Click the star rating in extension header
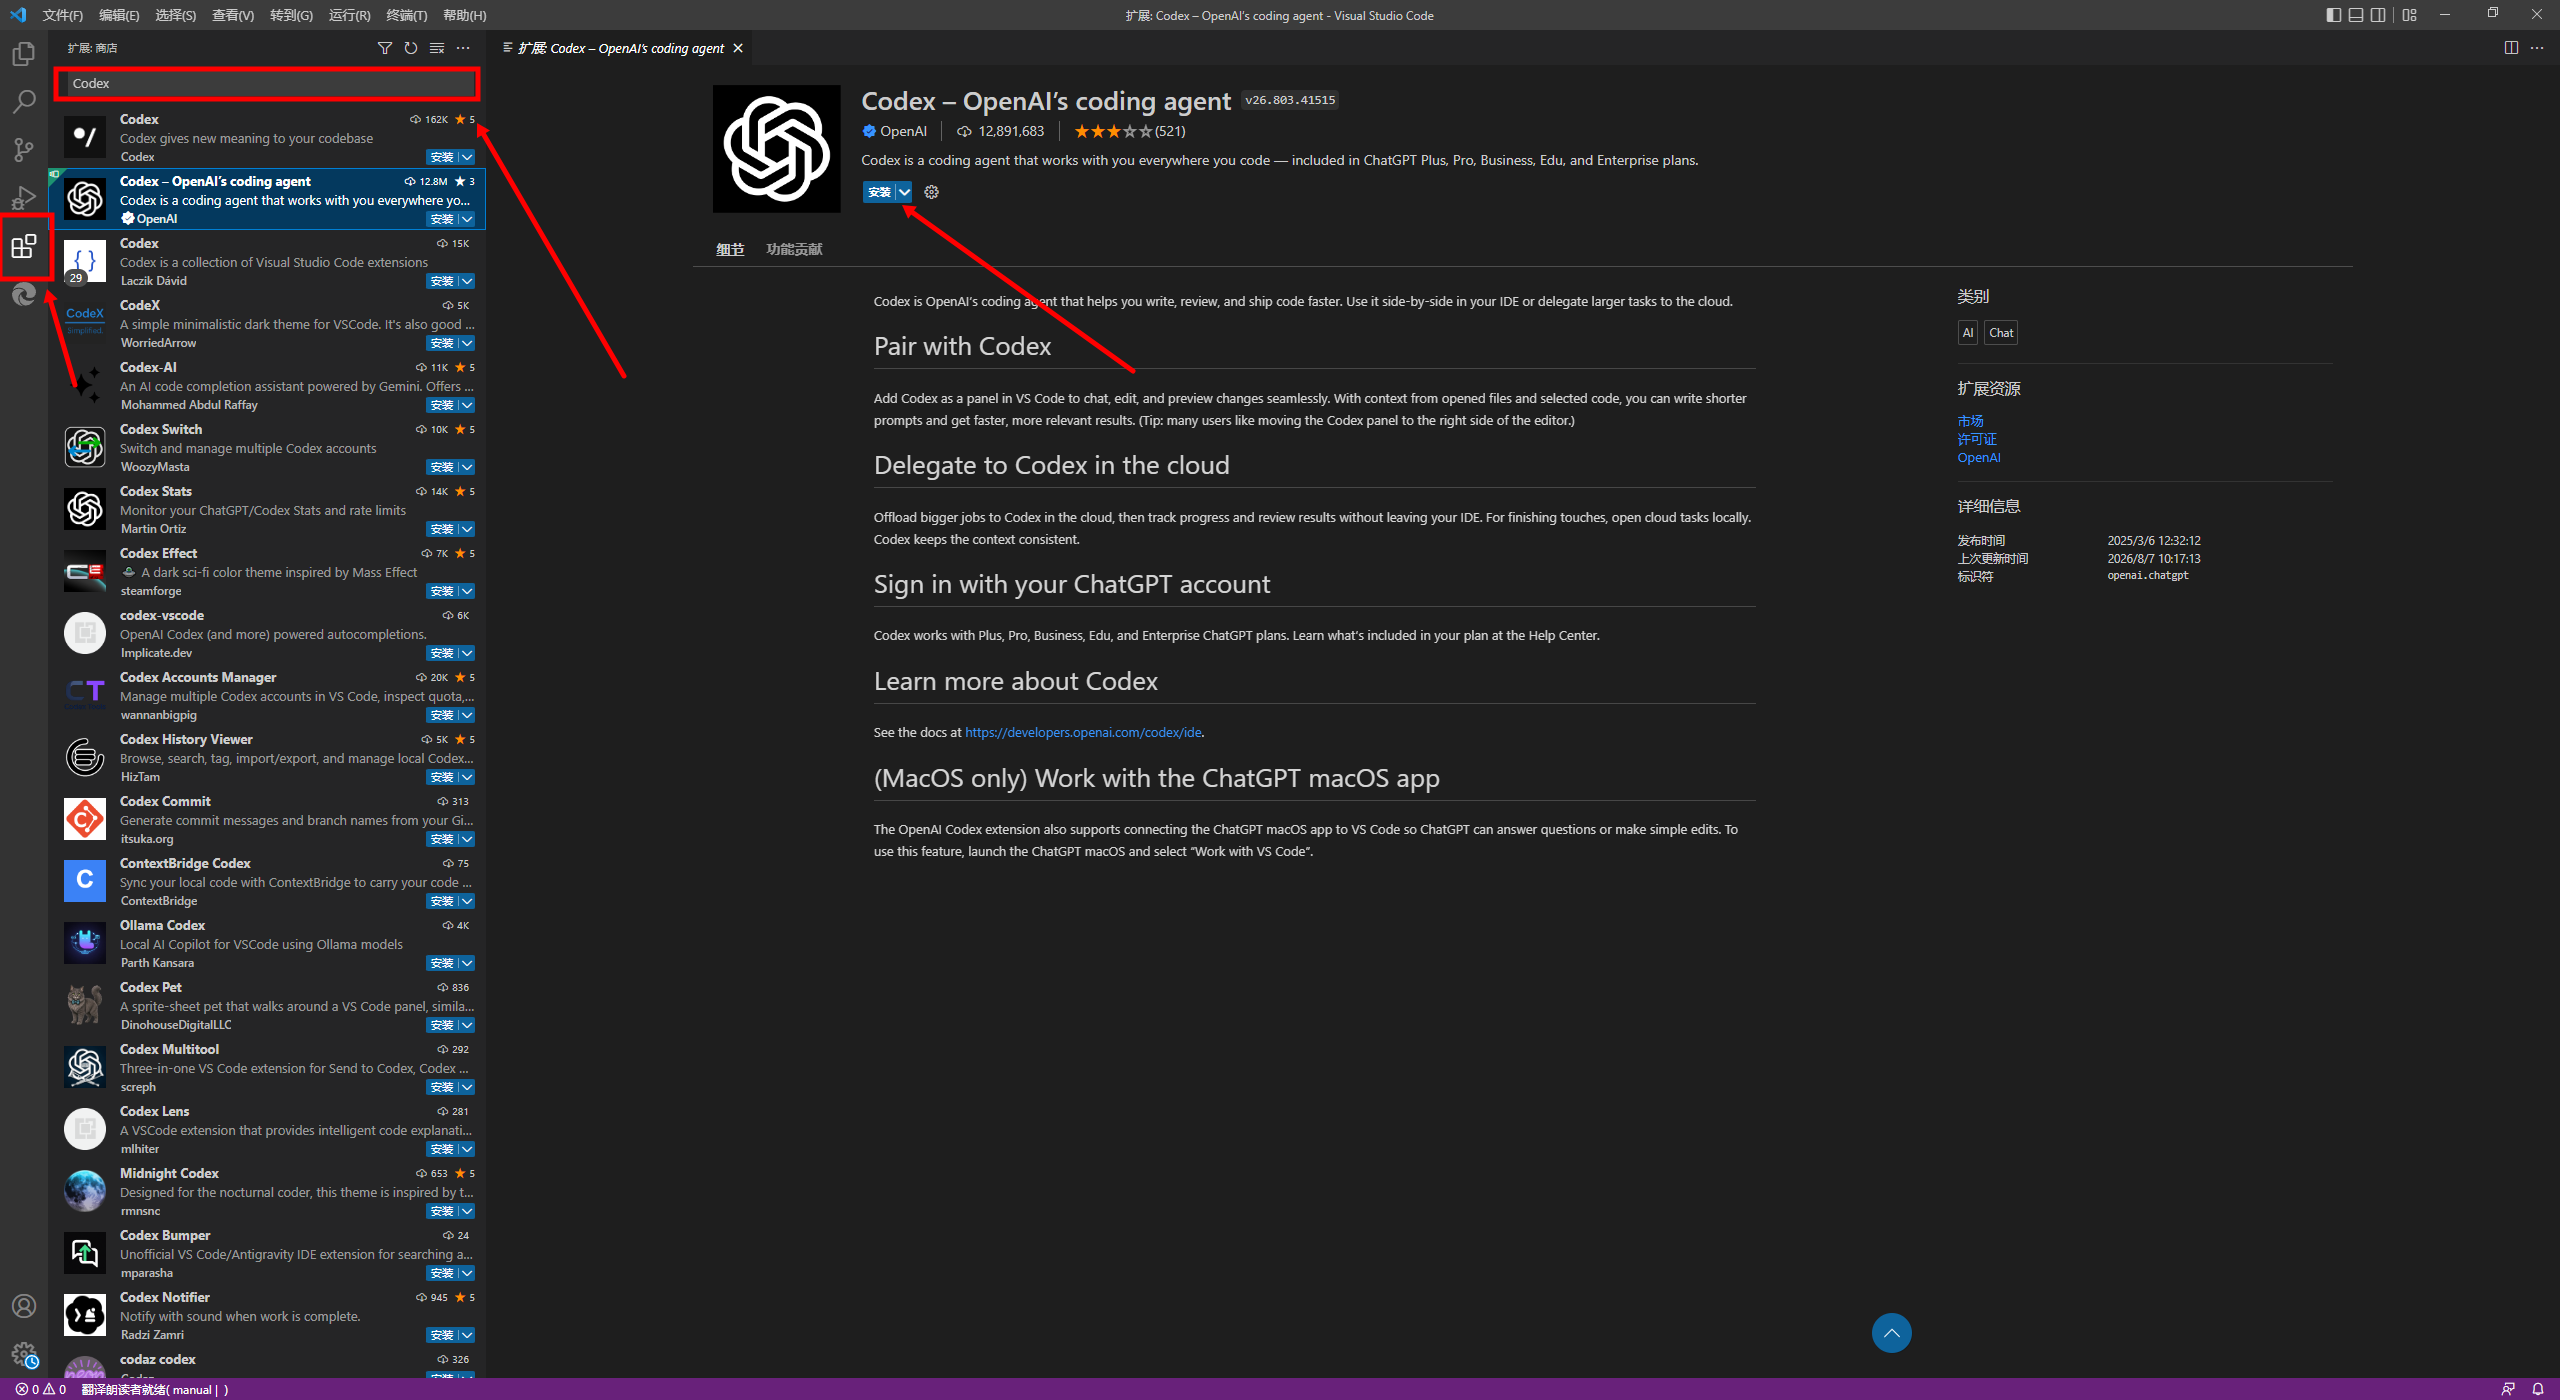The width and height of the screenshot is (2560, 1400). click(1130, 131)
